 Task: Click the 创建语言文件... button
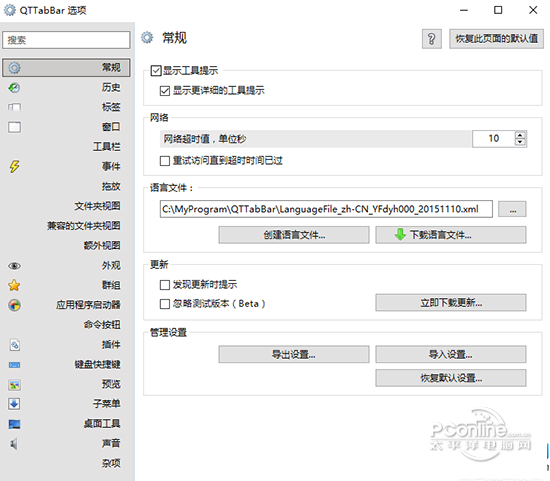294,235
